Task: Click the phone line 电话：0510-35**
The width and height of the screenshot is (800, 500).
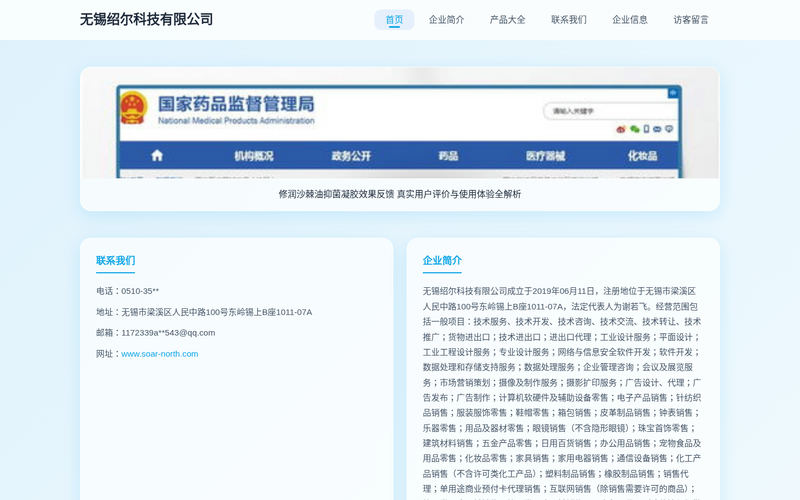Action: [128, 291]
